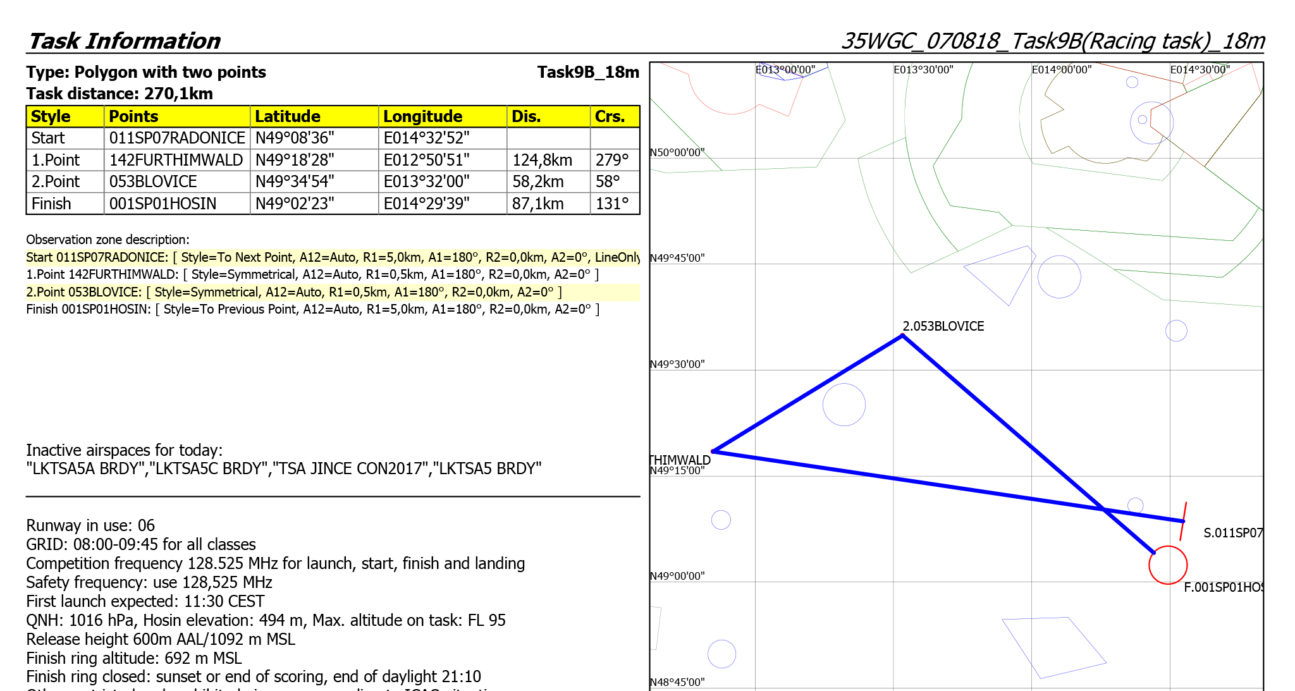This screenshot has width=1295, height=691.
Task: Select the 142FURTHIMWALD point cell
Action: tap(177, 160)
